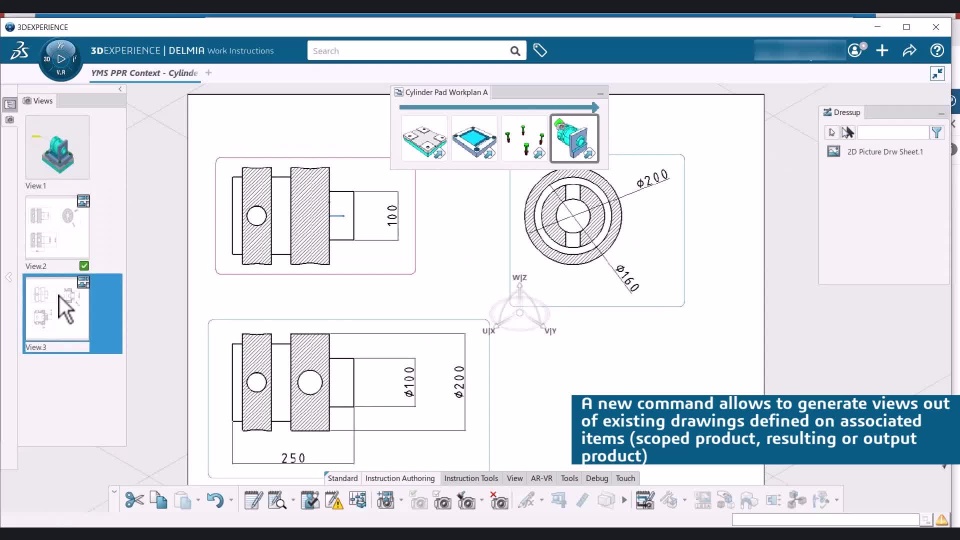Open dropdown next to camera plus icon
The image size is (960, 540).
(401, 501)
